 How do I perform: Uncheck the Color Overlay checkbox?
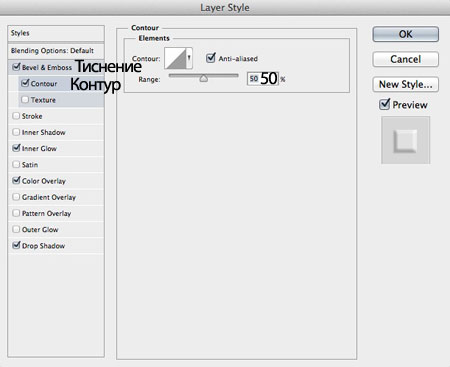[x=16, y=180]
